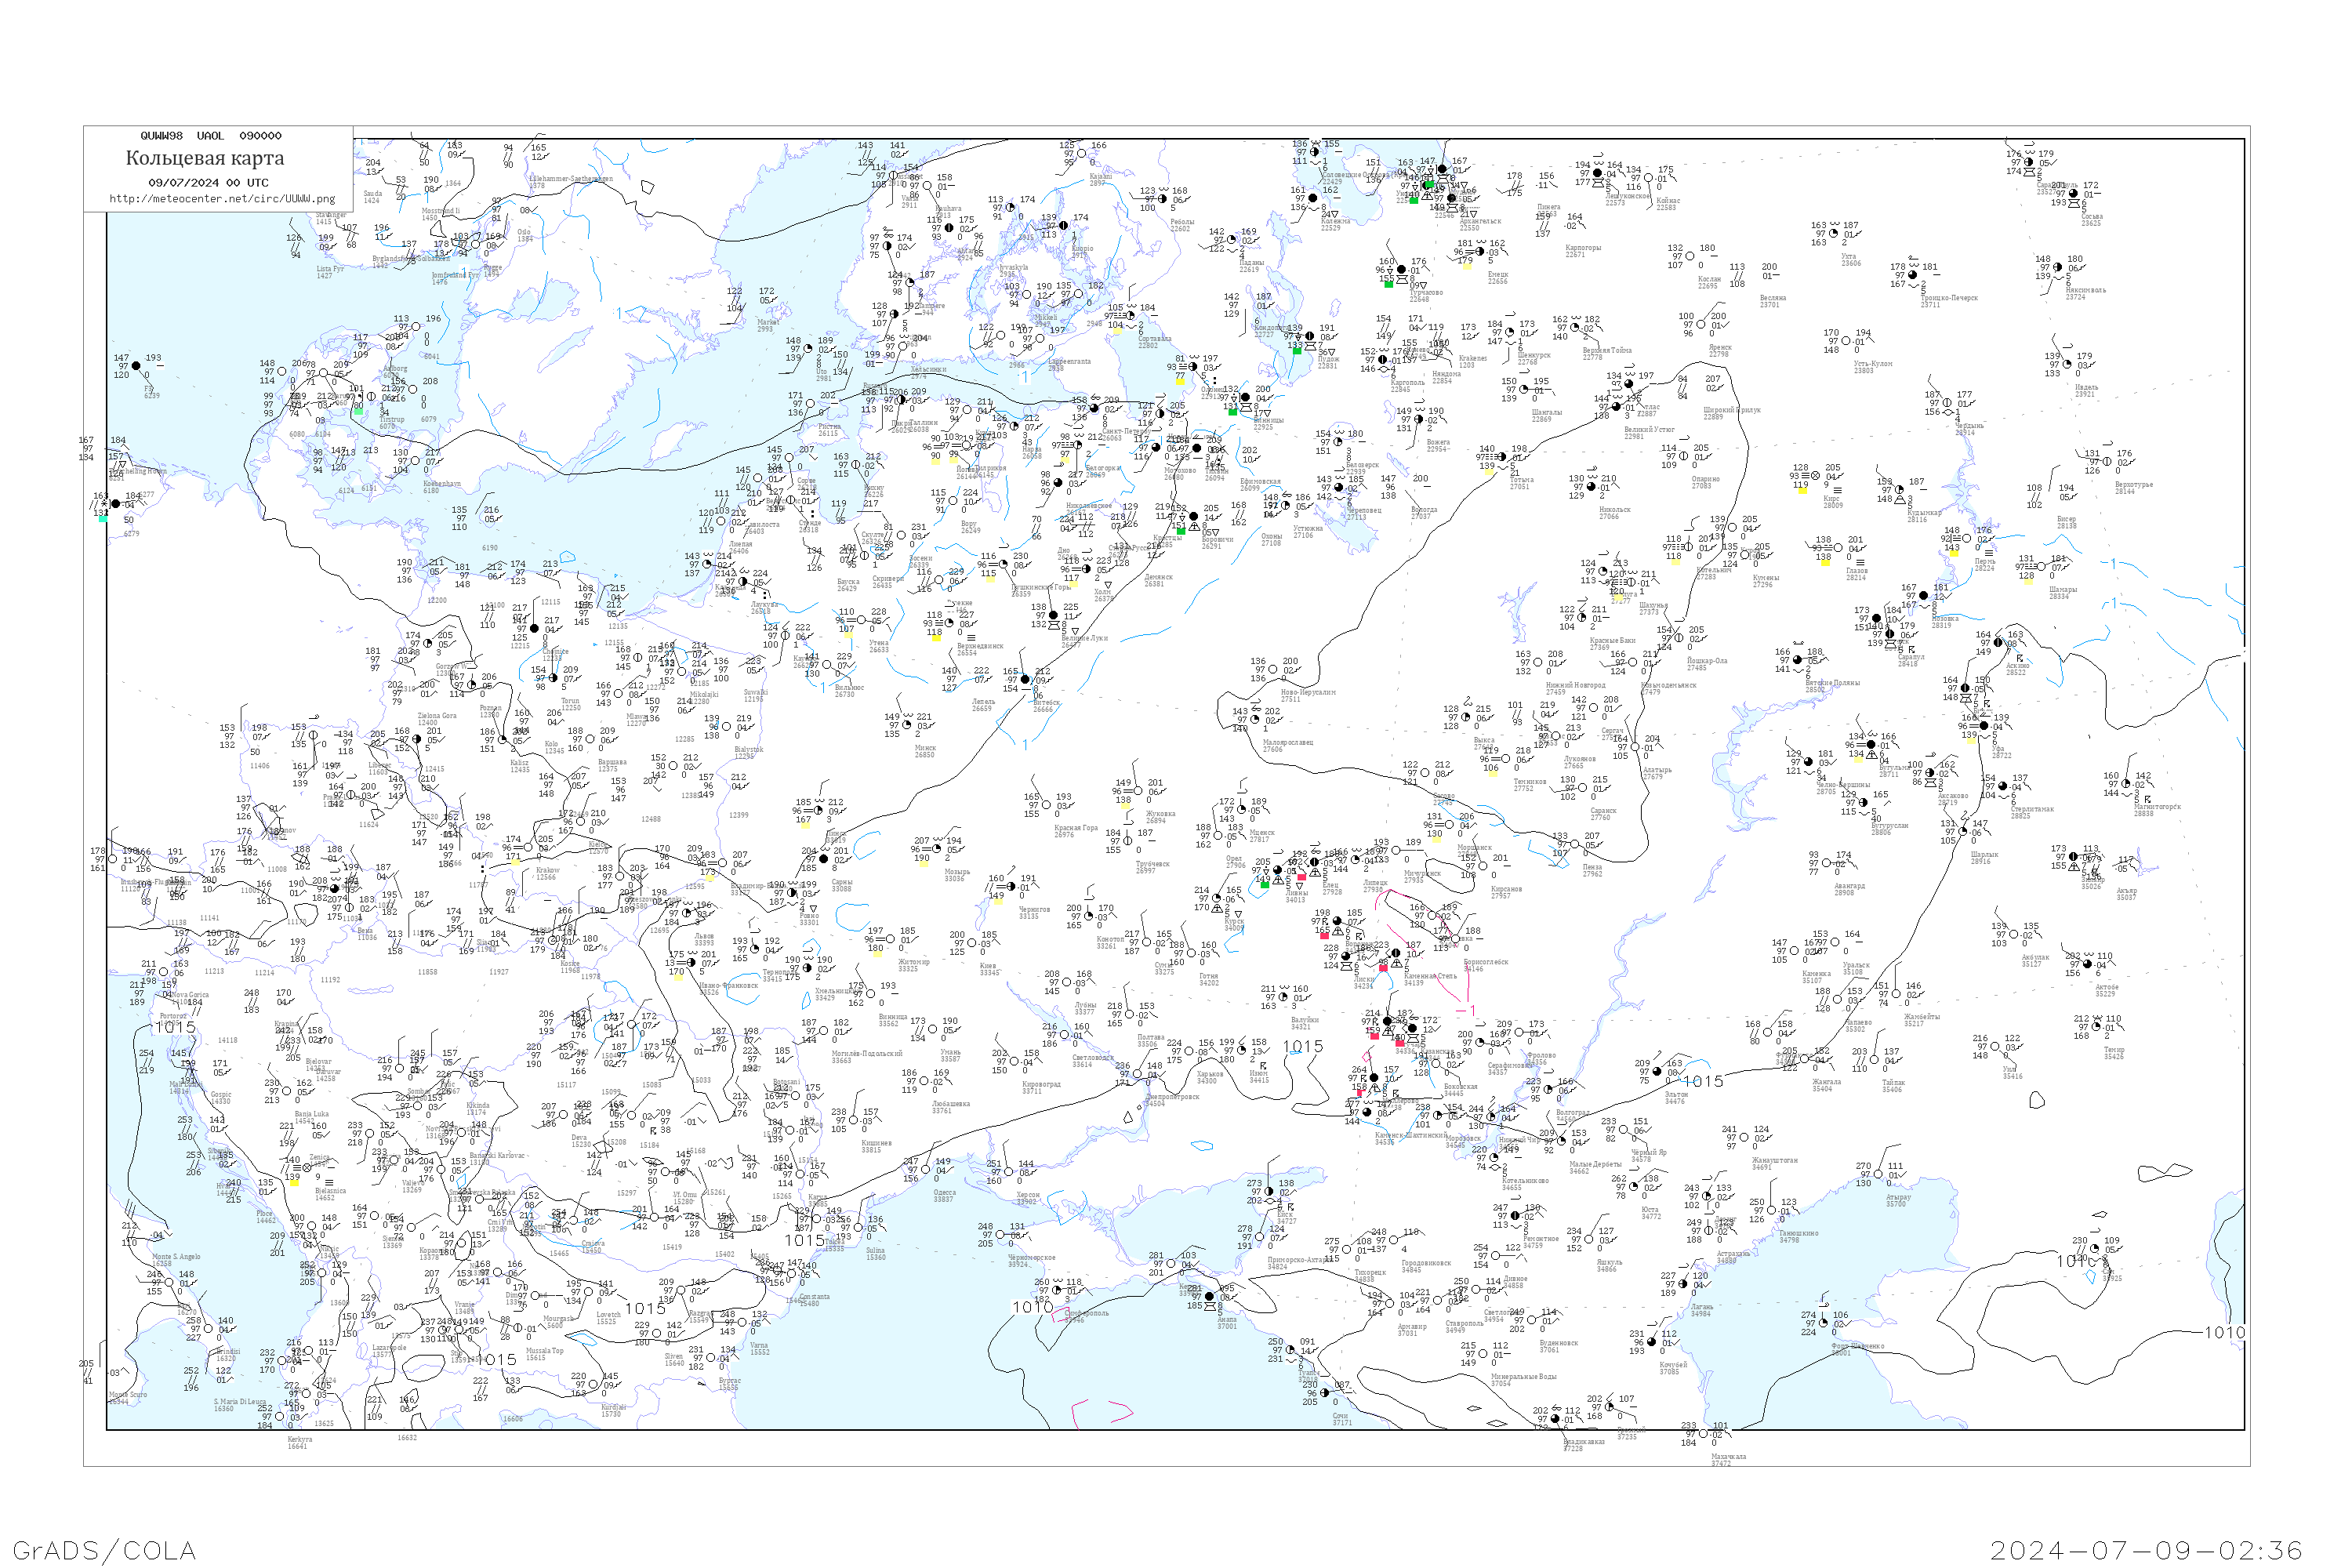Click the 1015 isobar label near Харьков
This screenshot has width=2352, height=1568.
1302,1046
